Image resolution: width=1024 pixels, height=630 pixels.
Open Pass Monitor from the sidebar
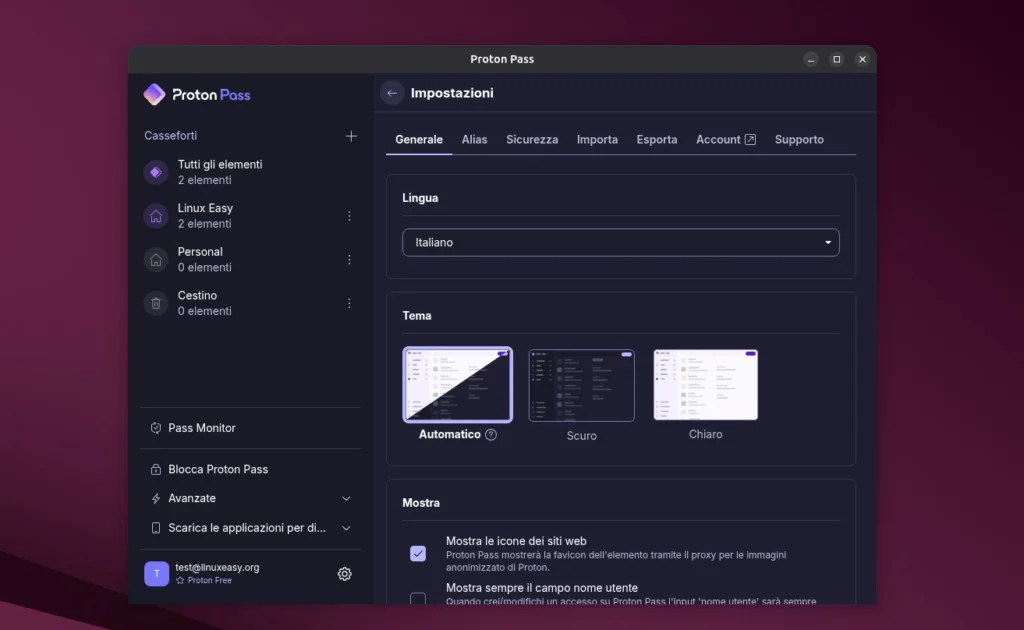201,428
